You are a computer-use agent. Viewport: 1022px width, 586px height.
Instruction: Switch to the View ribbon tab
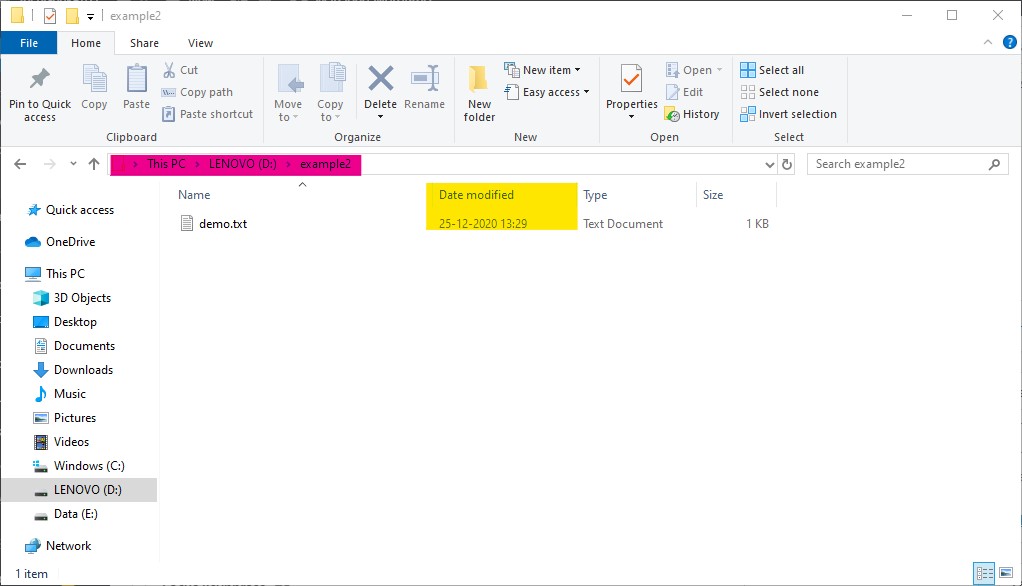[x=200, y=43]
